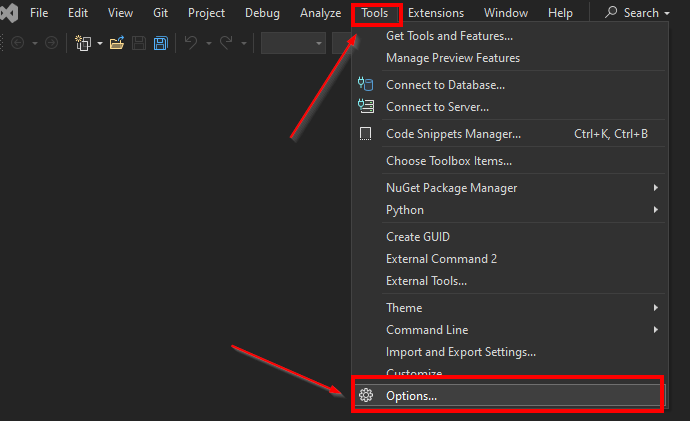Open the Search box dropdown arrow

(667, 14)
